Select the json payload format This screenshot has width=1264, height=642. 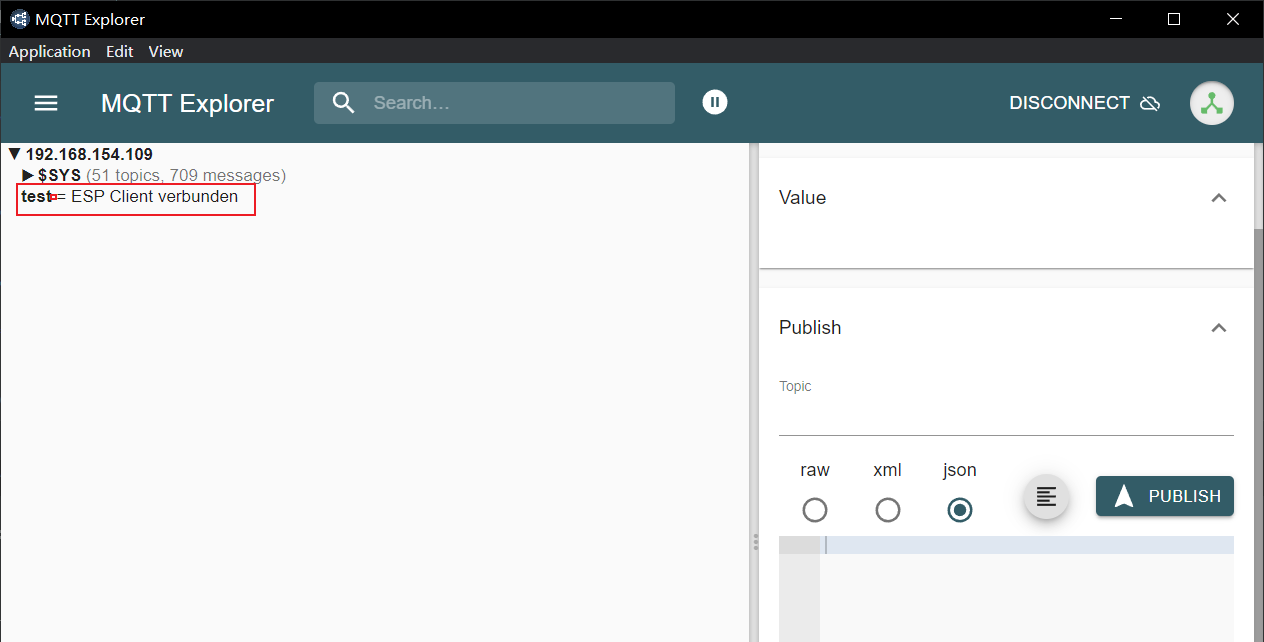[959, 510]
